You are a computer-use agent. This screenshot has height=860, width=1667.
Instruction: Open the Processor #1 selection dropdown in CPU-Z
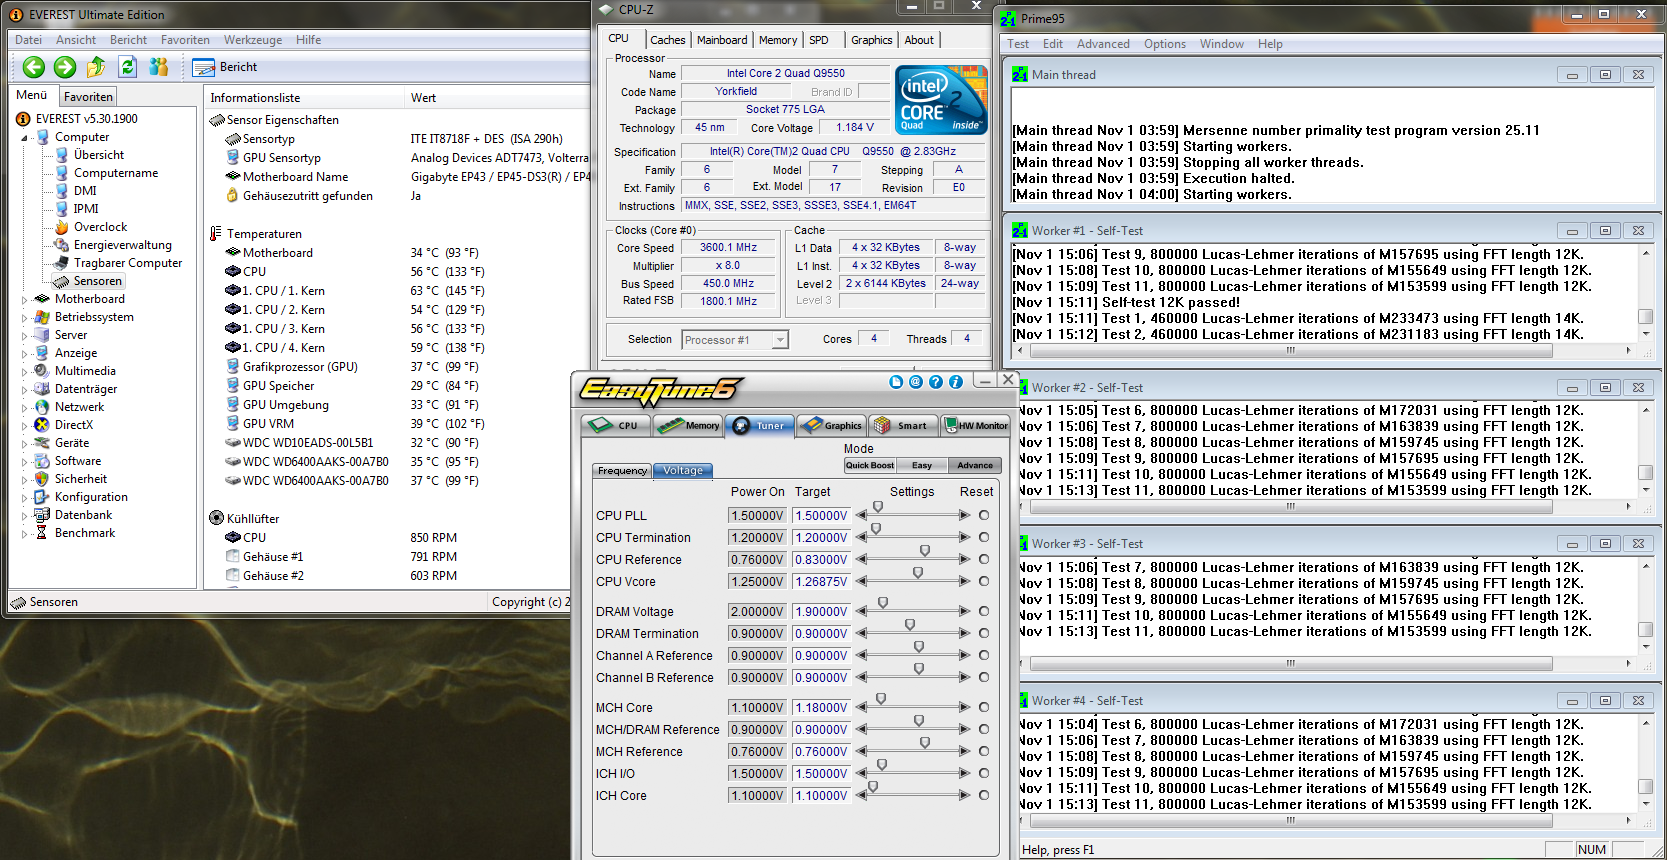735,340
